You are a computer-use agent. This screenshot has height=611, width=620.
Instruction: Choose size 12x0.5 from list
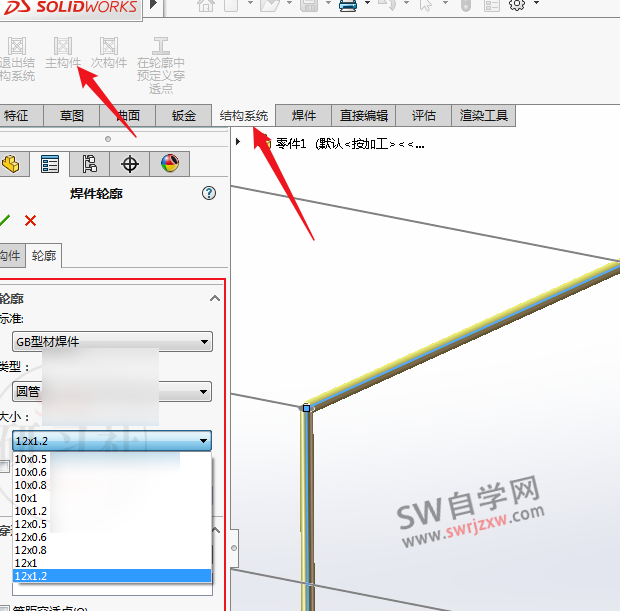coord(112,524)
